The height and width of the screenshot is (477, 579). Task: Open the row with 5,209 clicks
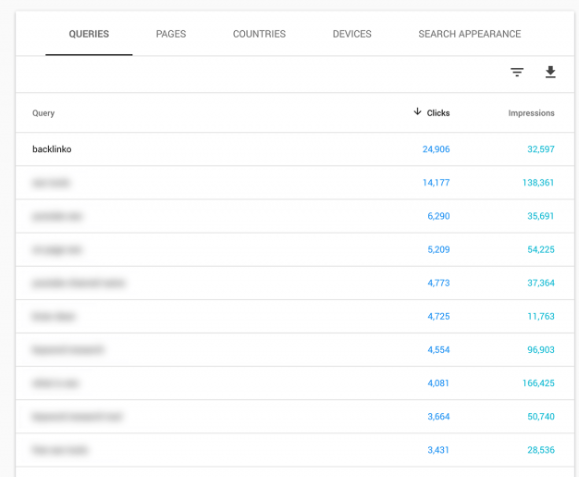pos(295,250)
